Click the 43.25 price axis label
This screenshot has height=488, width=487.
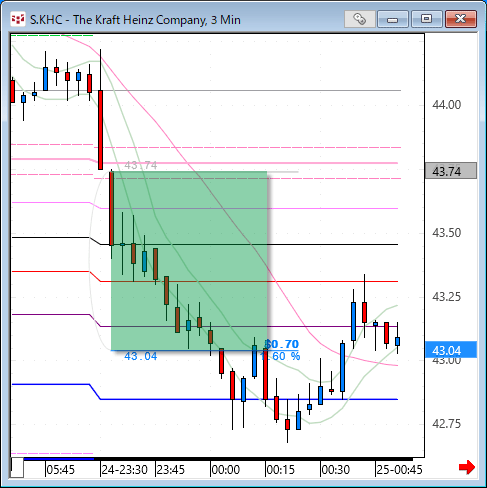(447, 297)
